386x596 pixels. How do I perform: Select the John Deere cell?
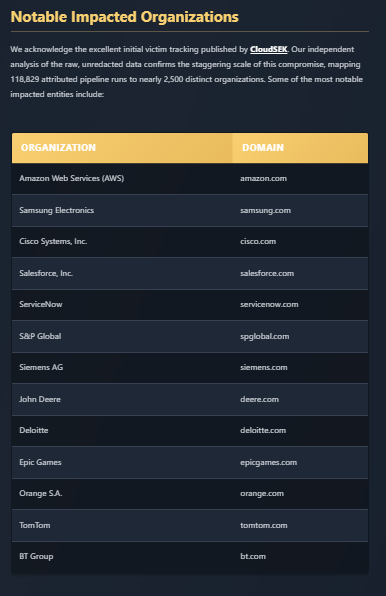tap(122, 399)
